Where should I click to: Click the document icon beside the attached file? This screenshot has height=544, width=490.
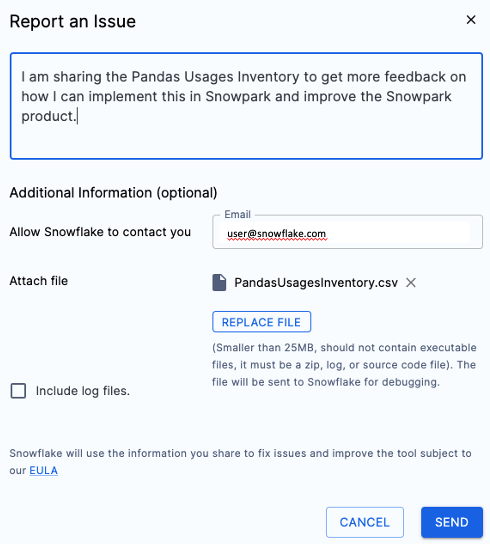pos(219,282)
